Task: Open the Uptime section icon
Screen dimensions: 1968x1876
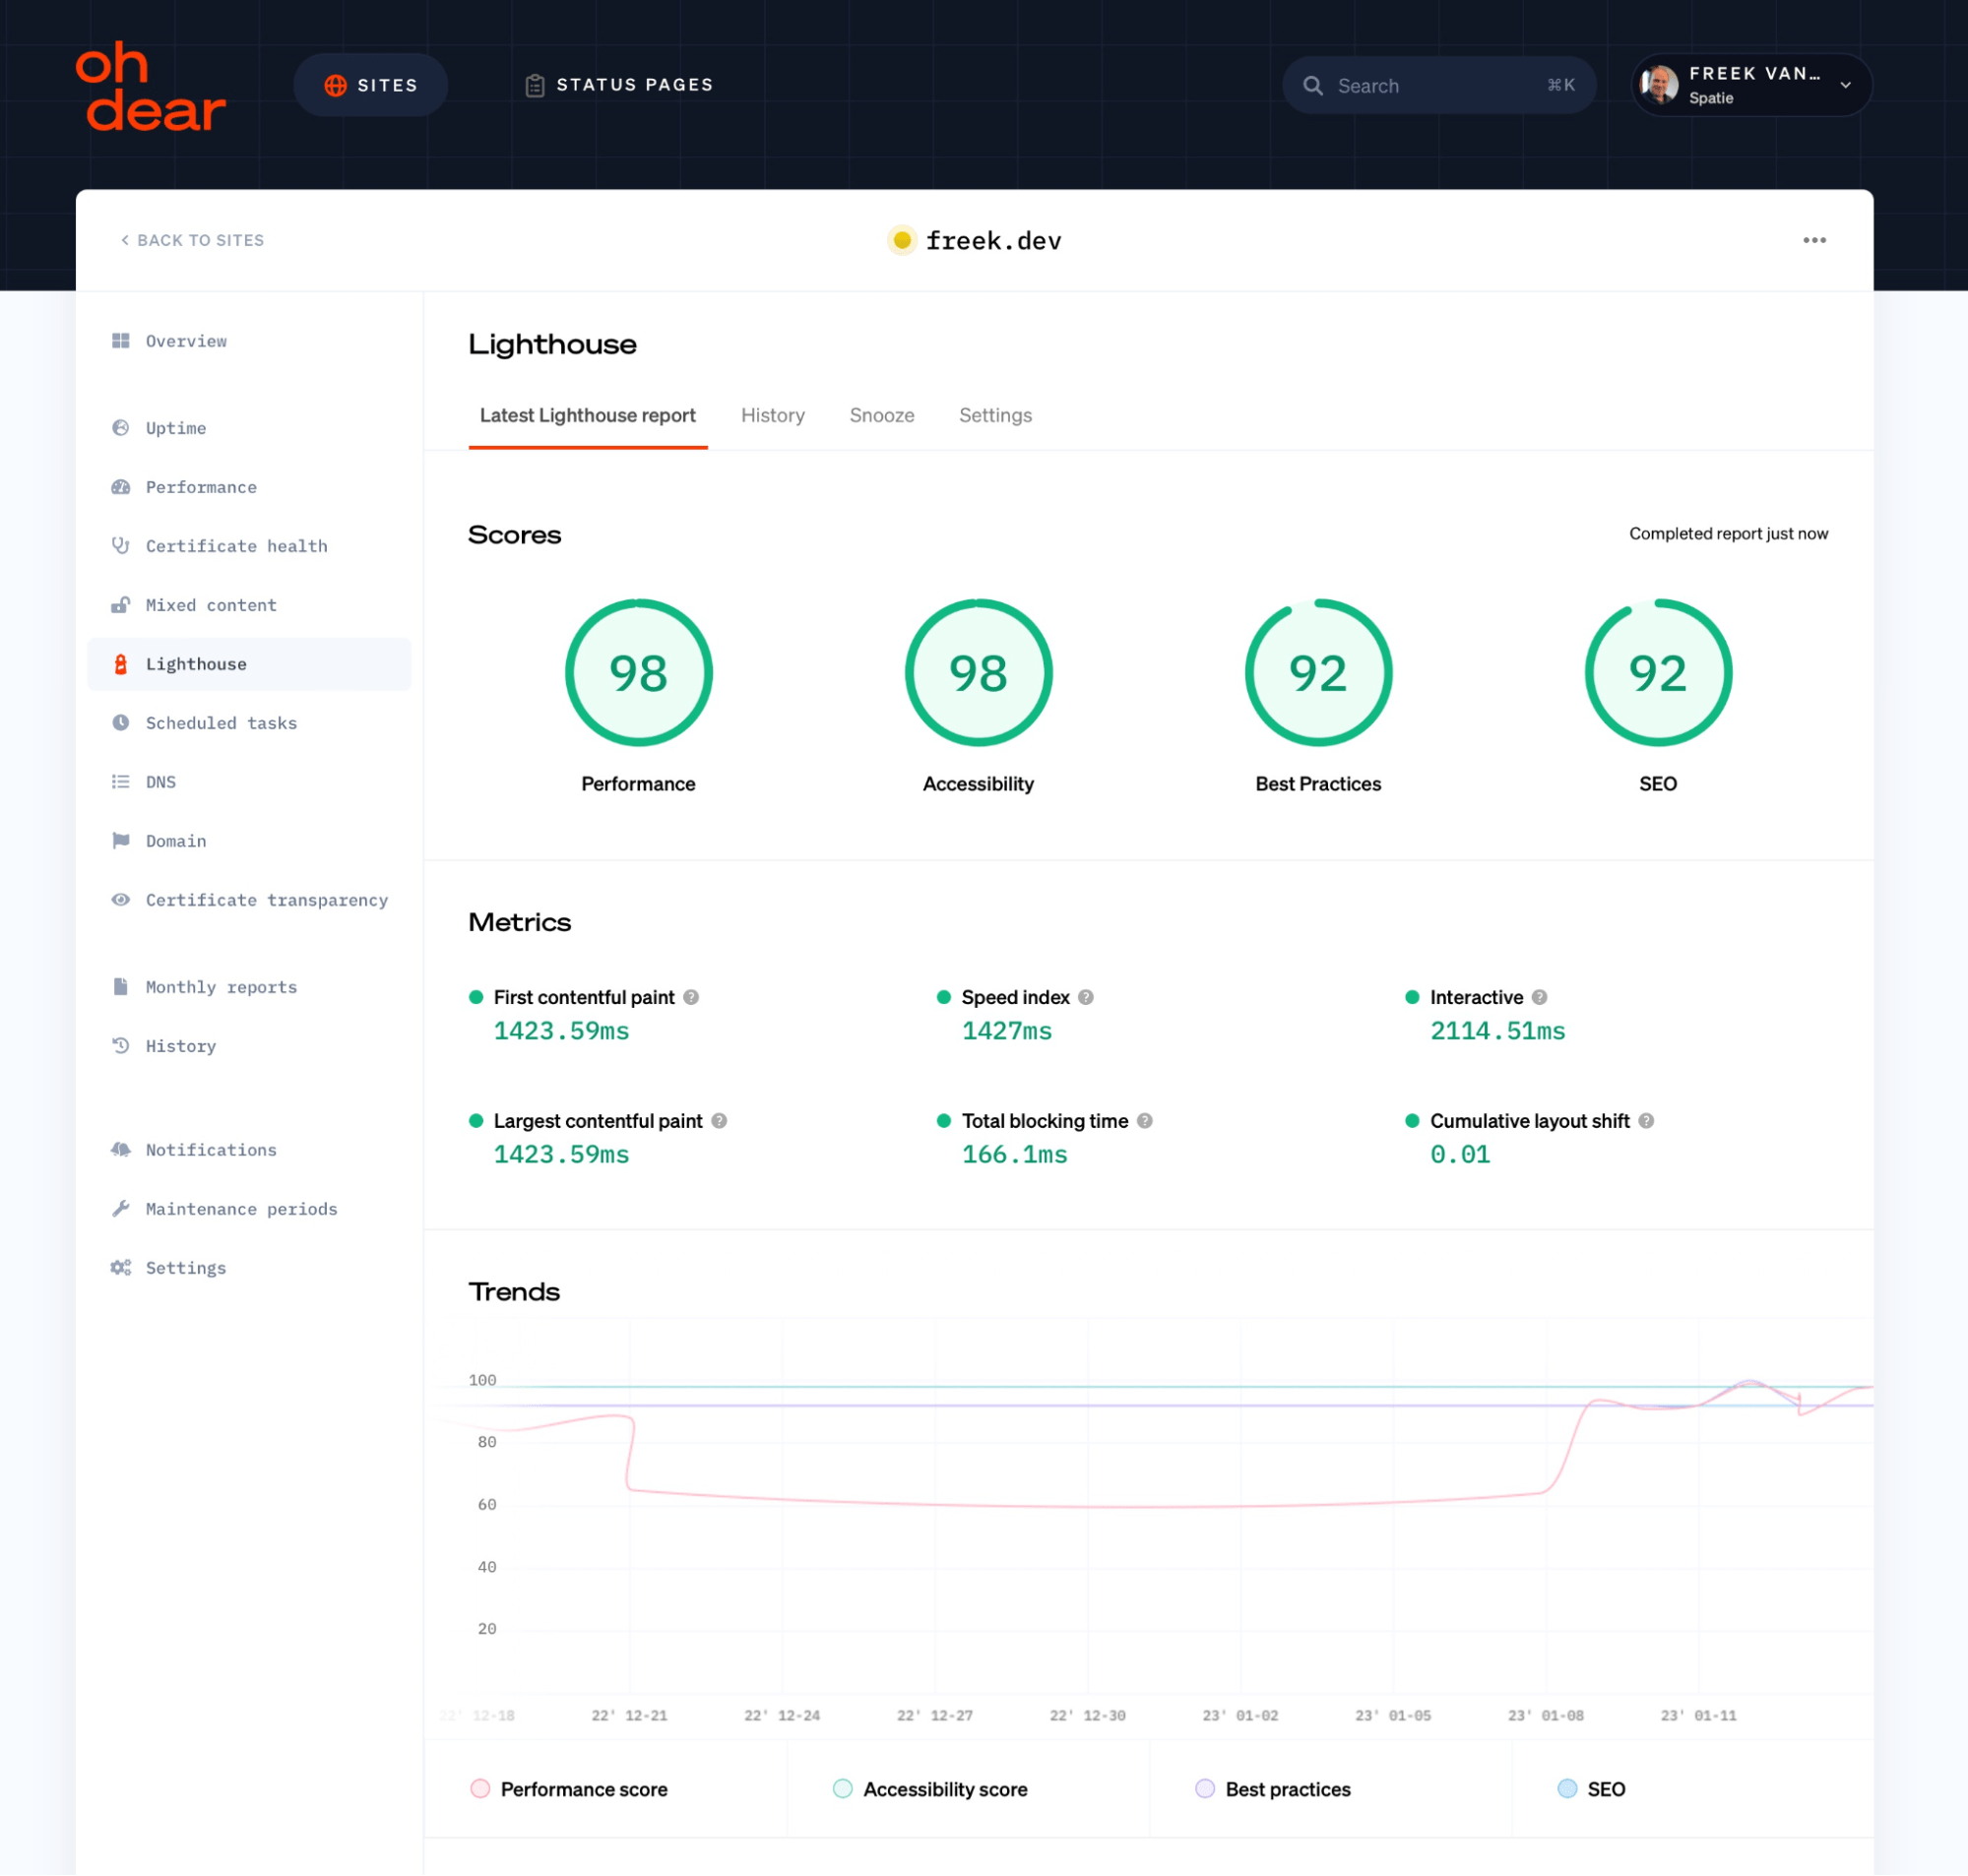Action: pos(121,427)
